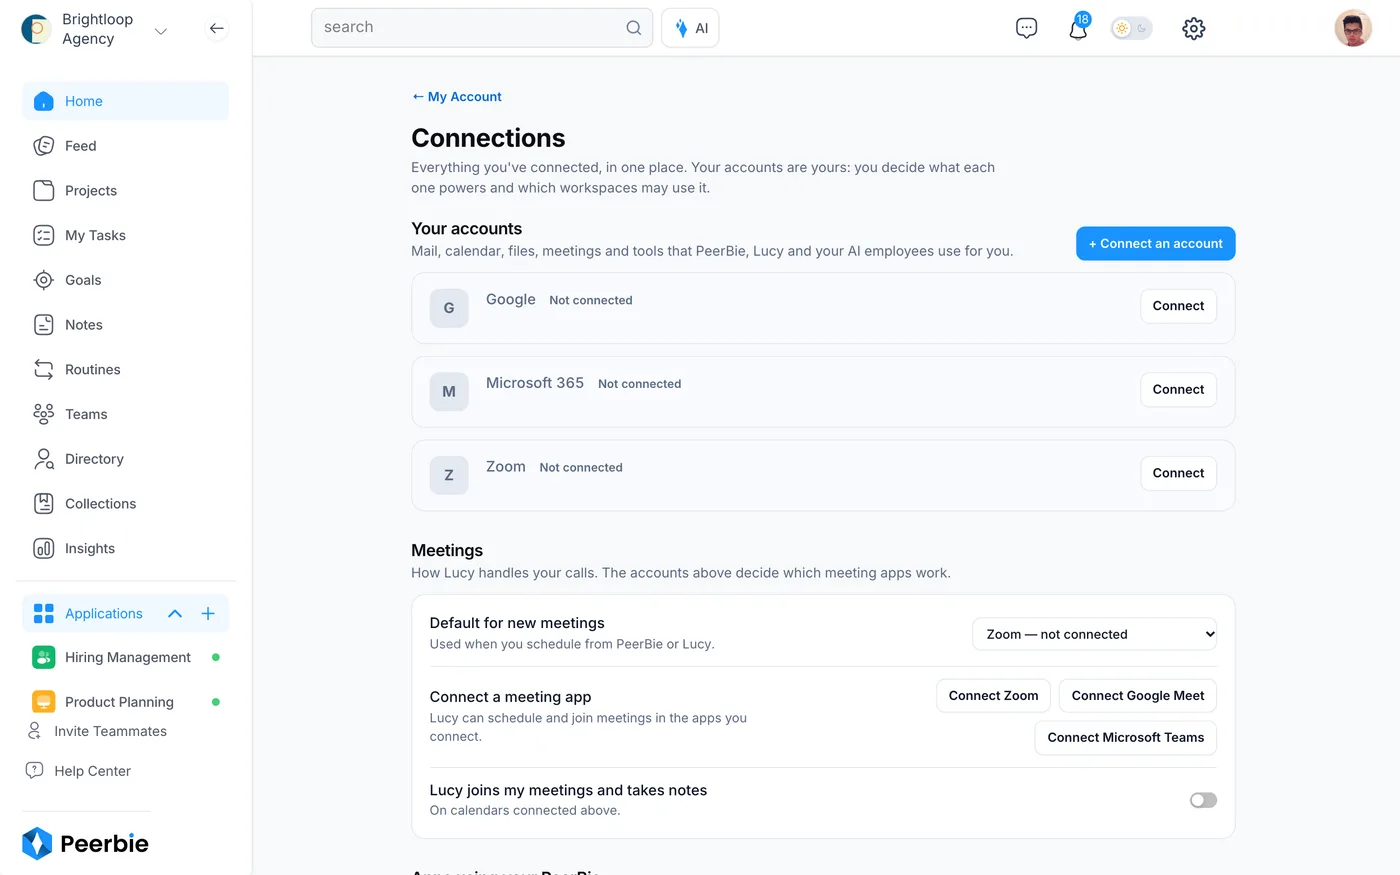Click the Peerbie logo
Viewport: 1400px width, 875px height.
(x=85, y=843)
